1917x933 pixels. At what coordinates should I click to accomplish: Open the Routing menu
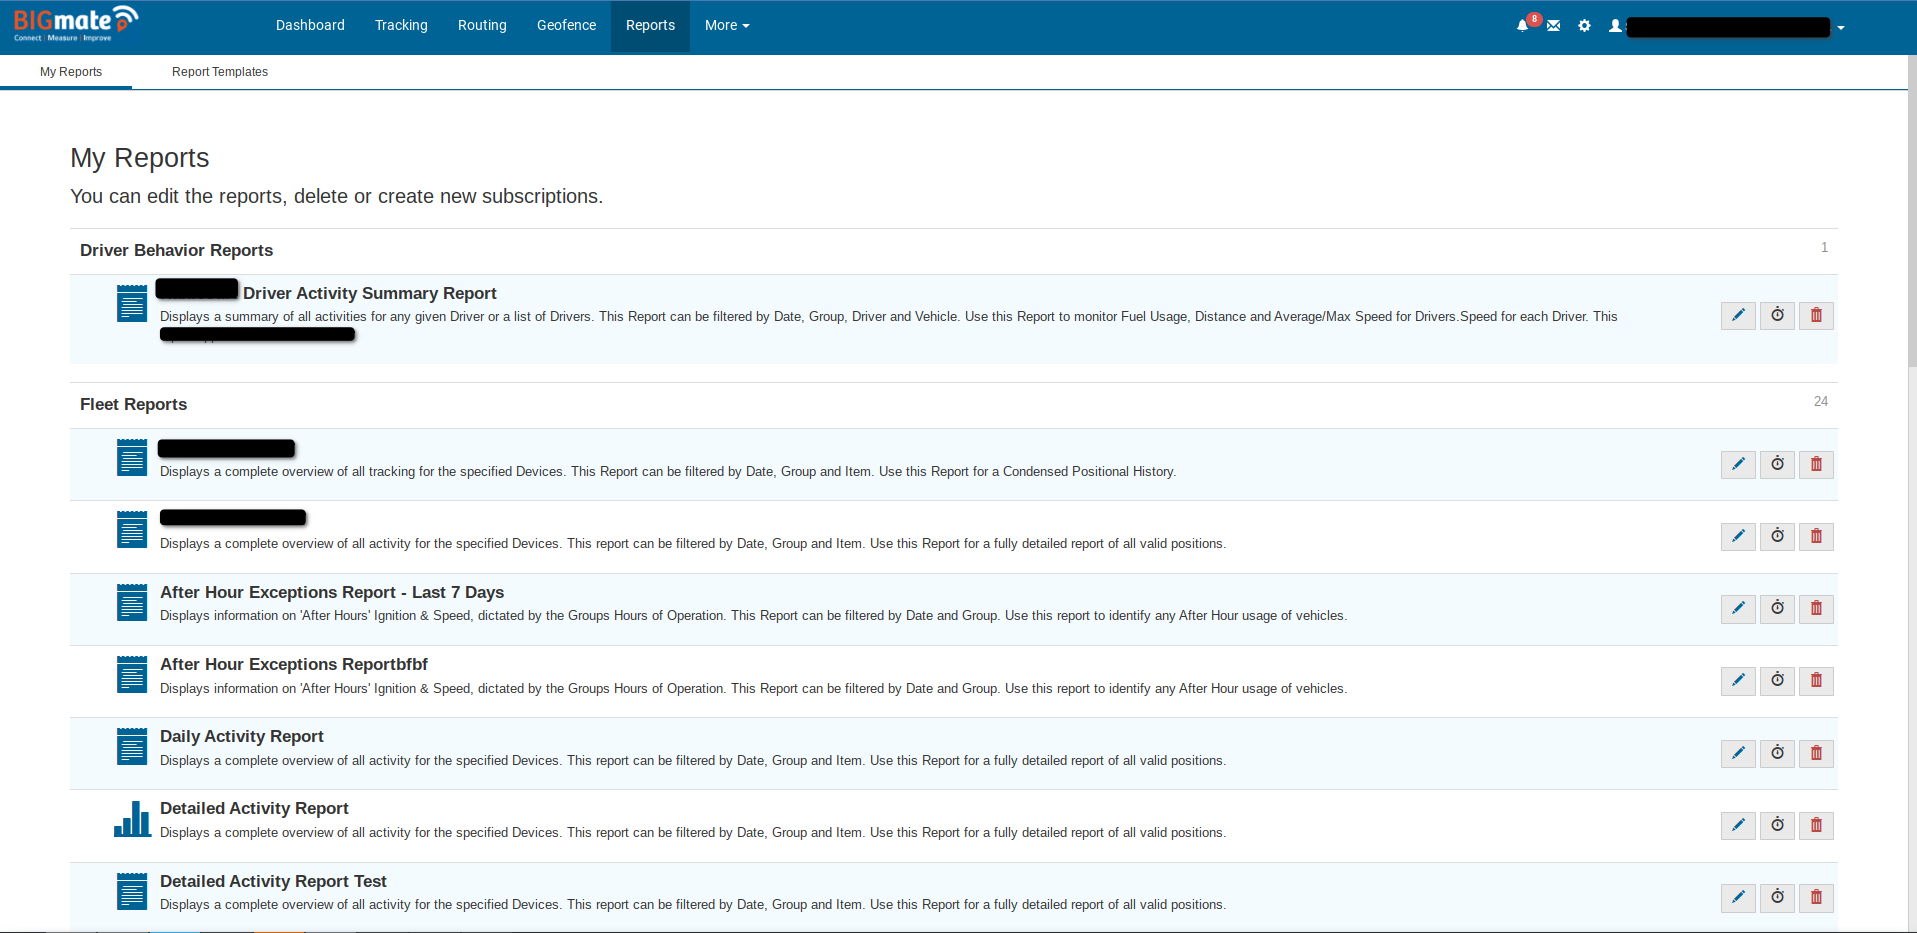(482, 26)
